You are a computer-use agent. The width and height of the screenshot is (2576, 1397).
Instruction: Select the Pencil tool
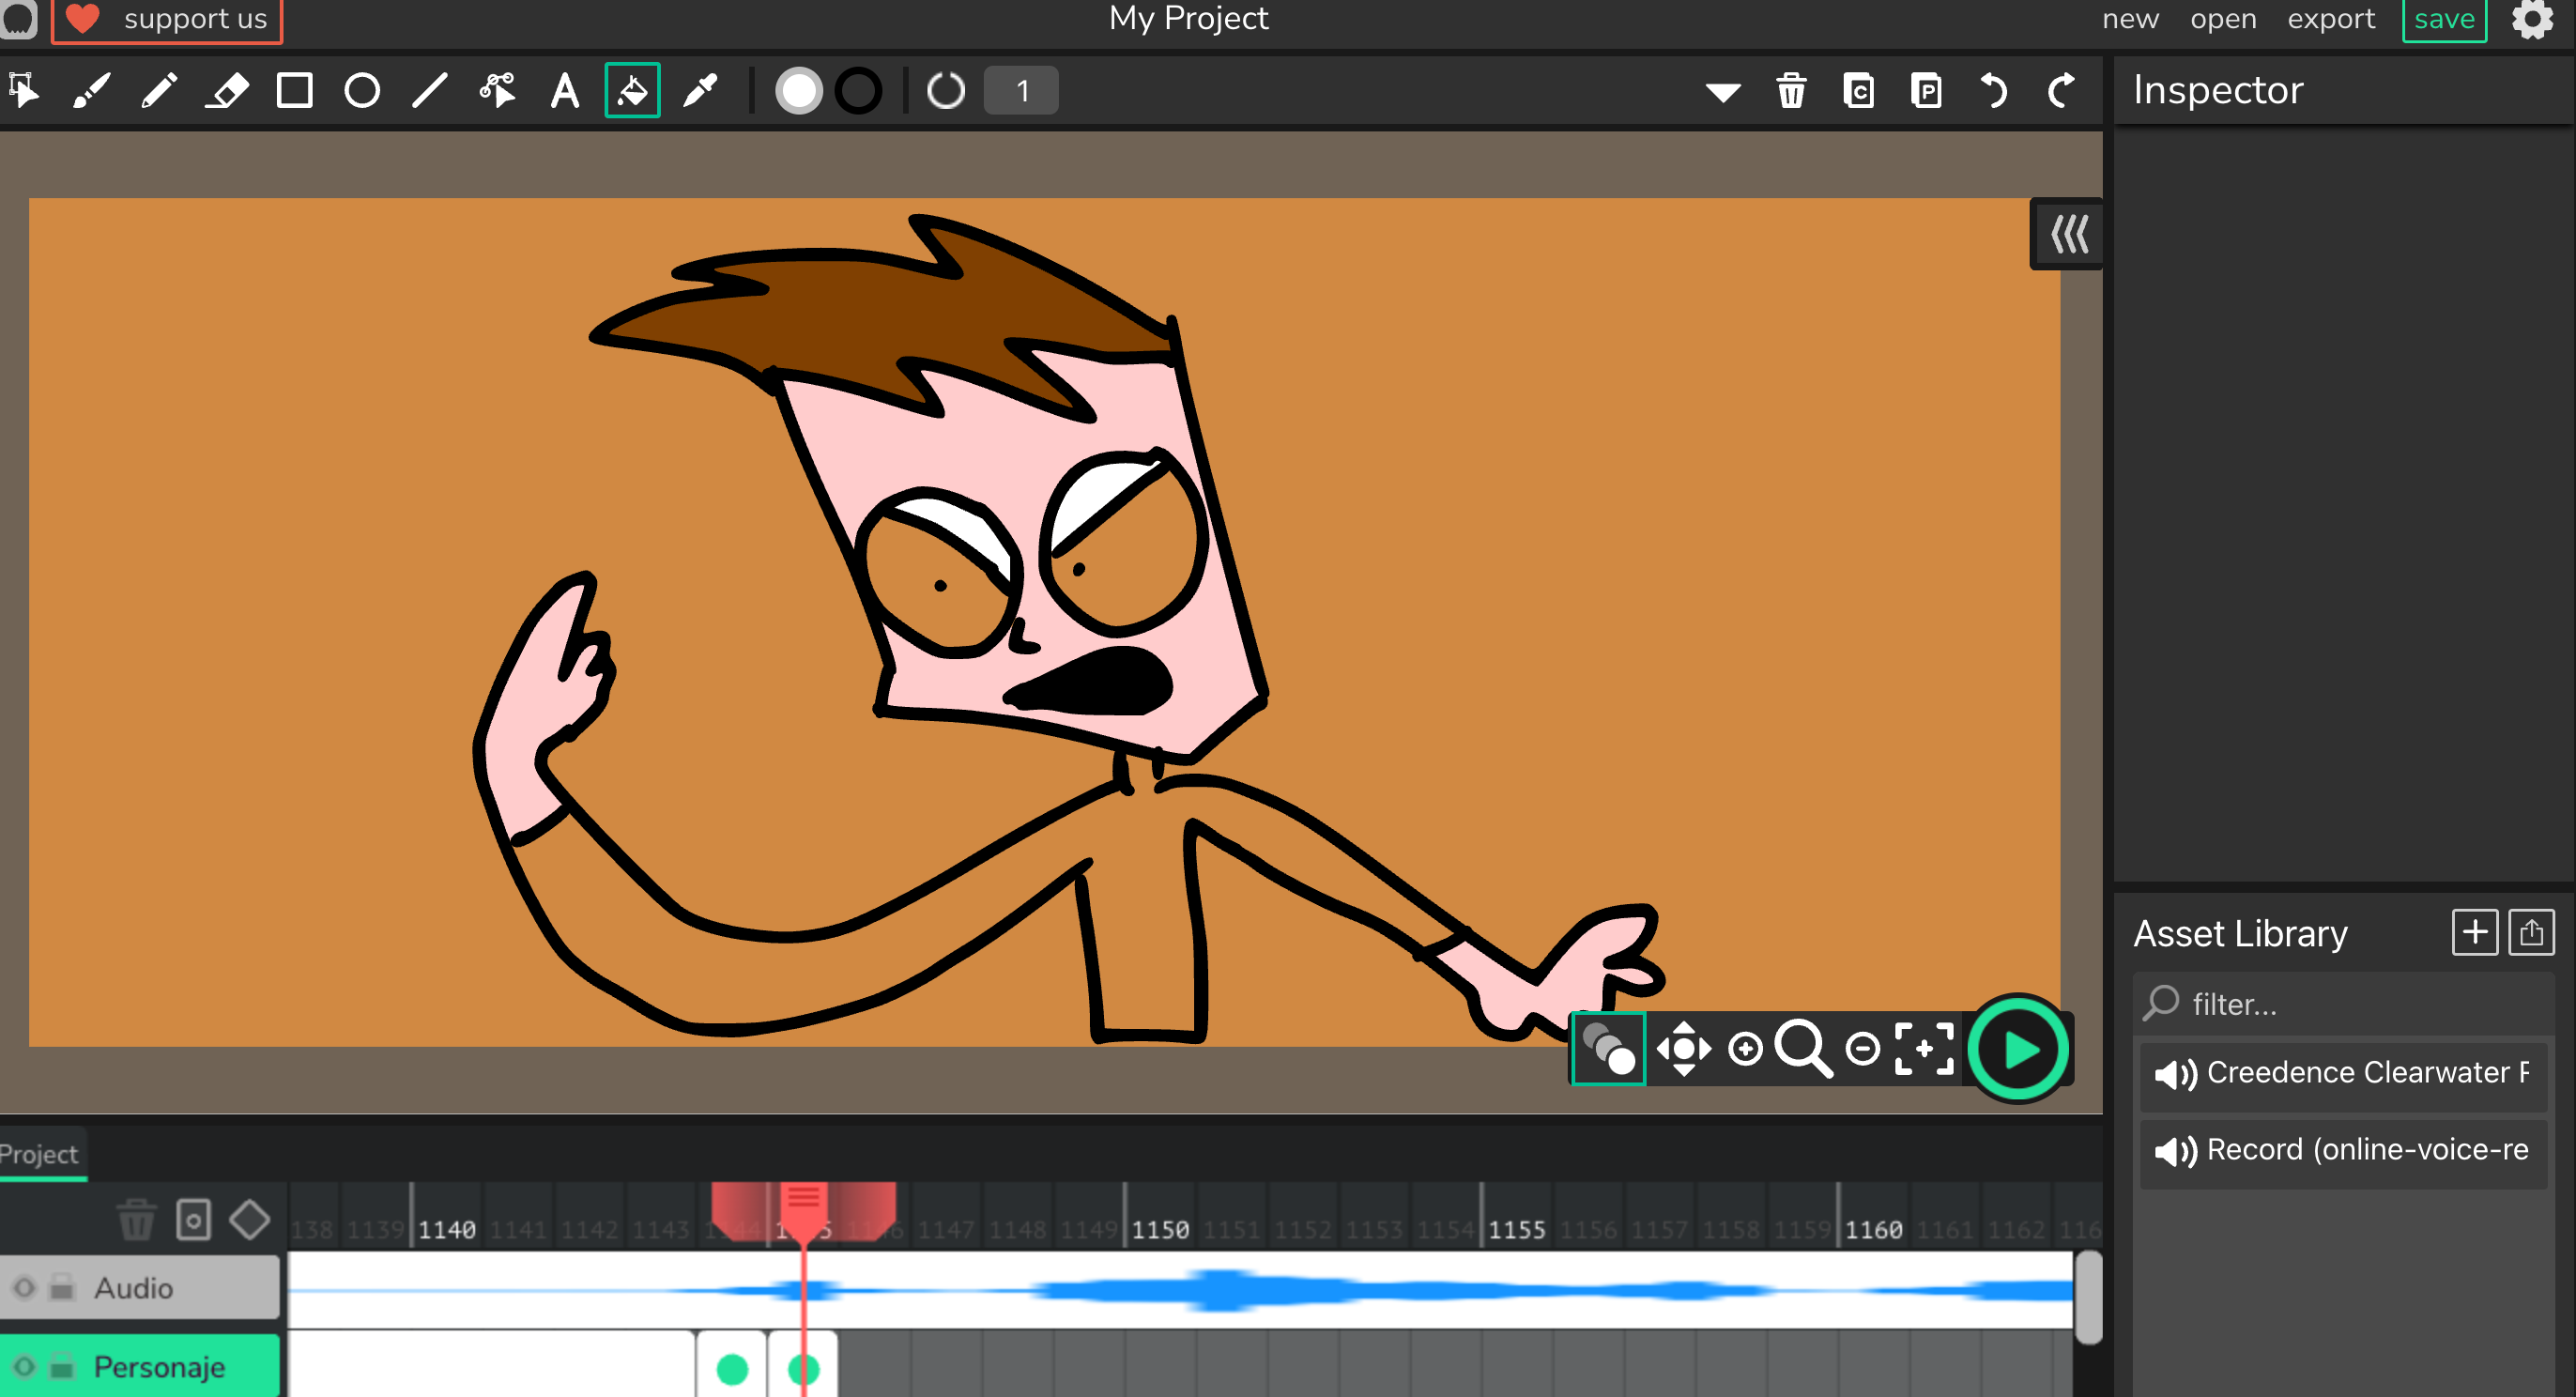[158, 91]
